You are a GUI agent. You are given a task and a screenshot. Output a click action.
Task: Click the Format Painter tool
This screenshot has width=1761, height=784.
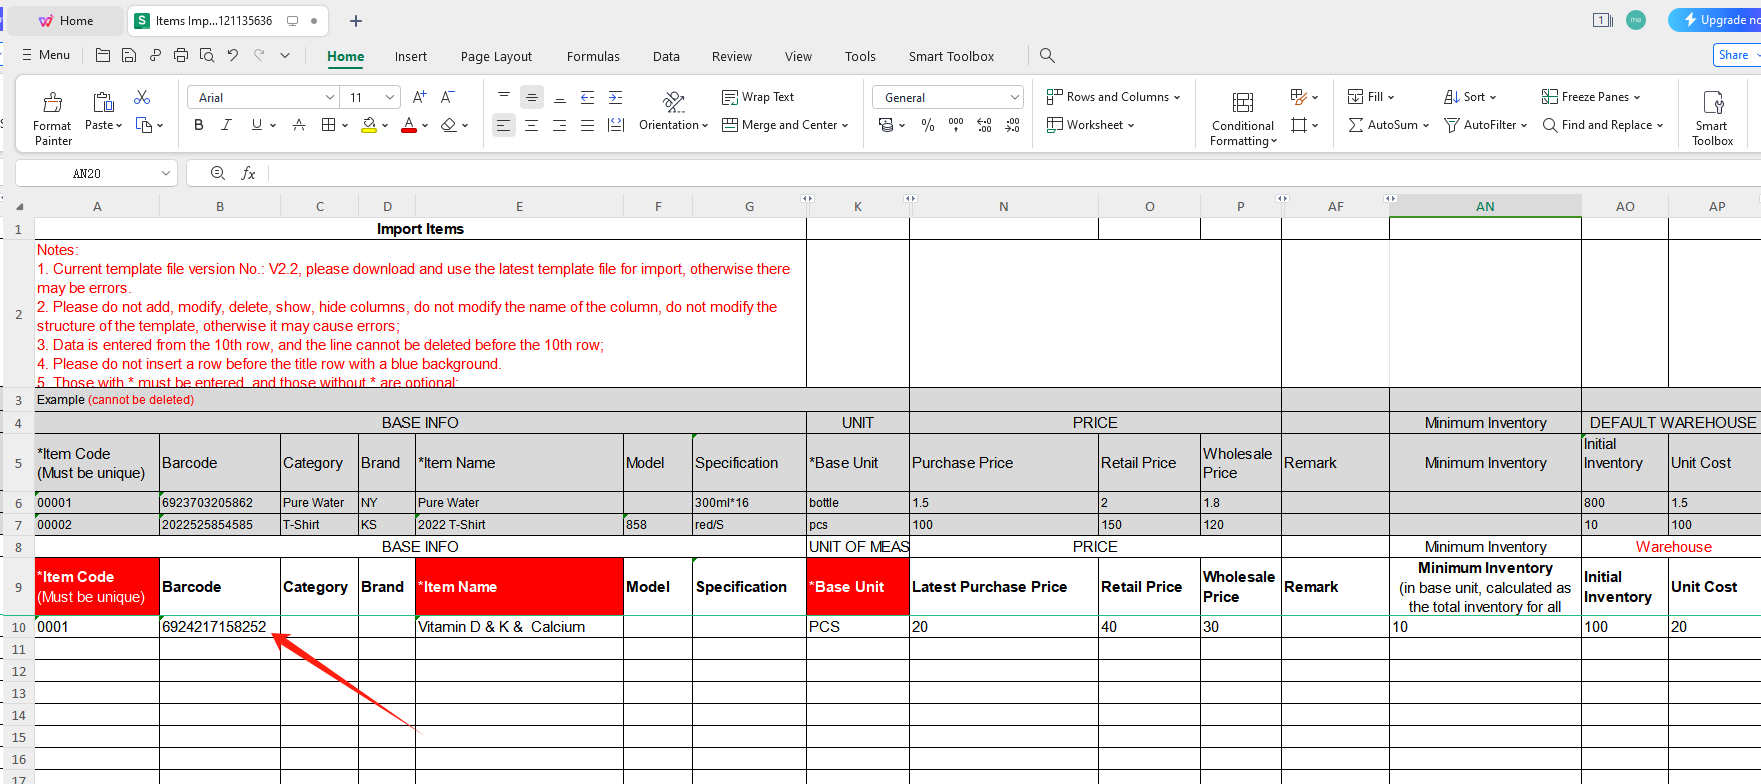(52, 117)
